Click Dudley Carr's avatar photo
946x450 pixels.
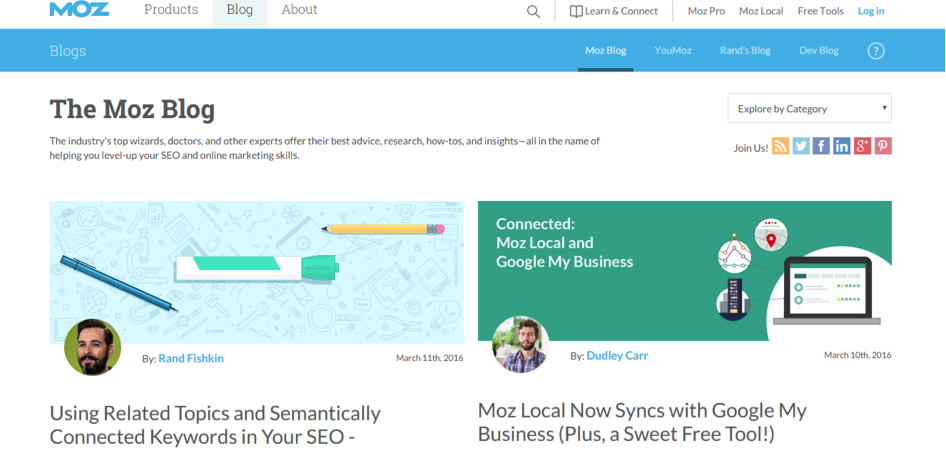[x=521, y=344]
